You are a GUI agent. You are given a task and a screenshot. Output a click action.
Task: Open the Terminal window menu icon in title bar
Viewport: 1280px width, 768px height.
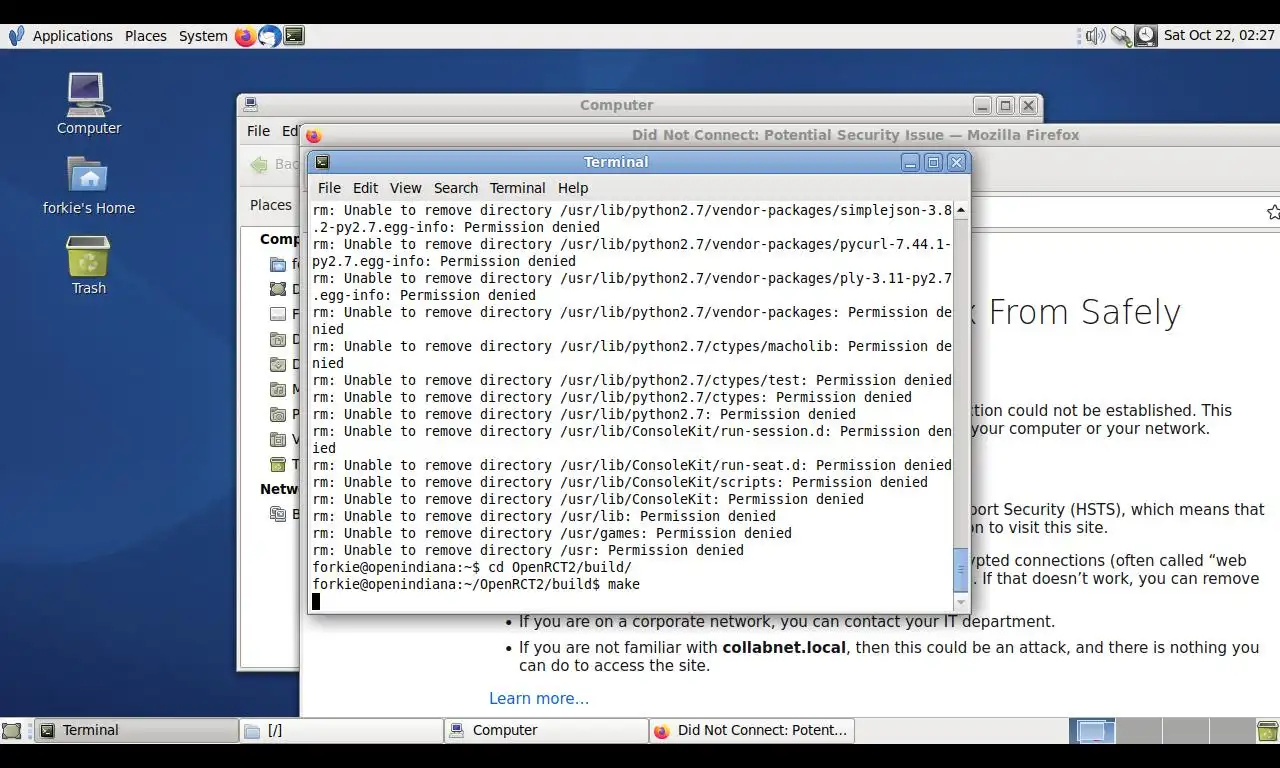coord(322,162)
